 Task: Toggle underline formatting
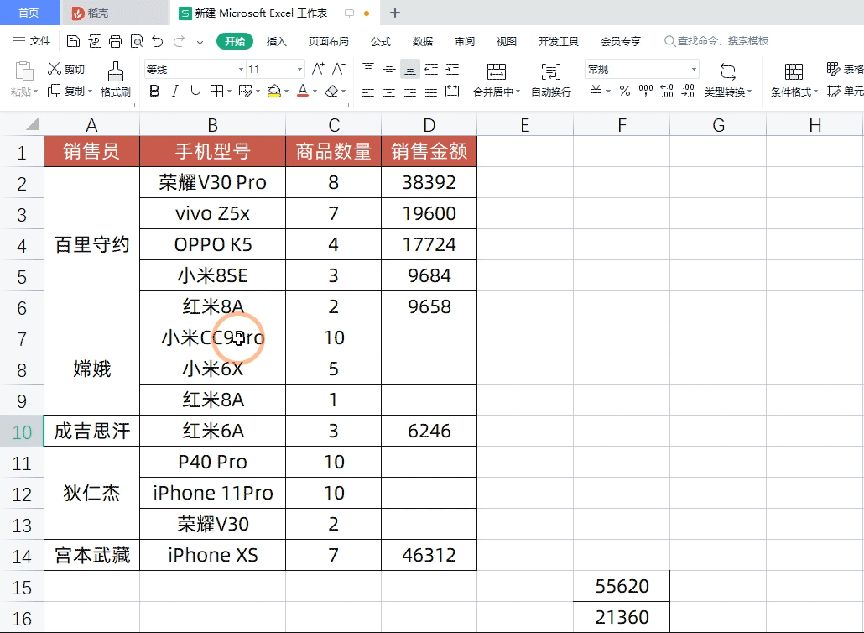click(x=195, y=91)
